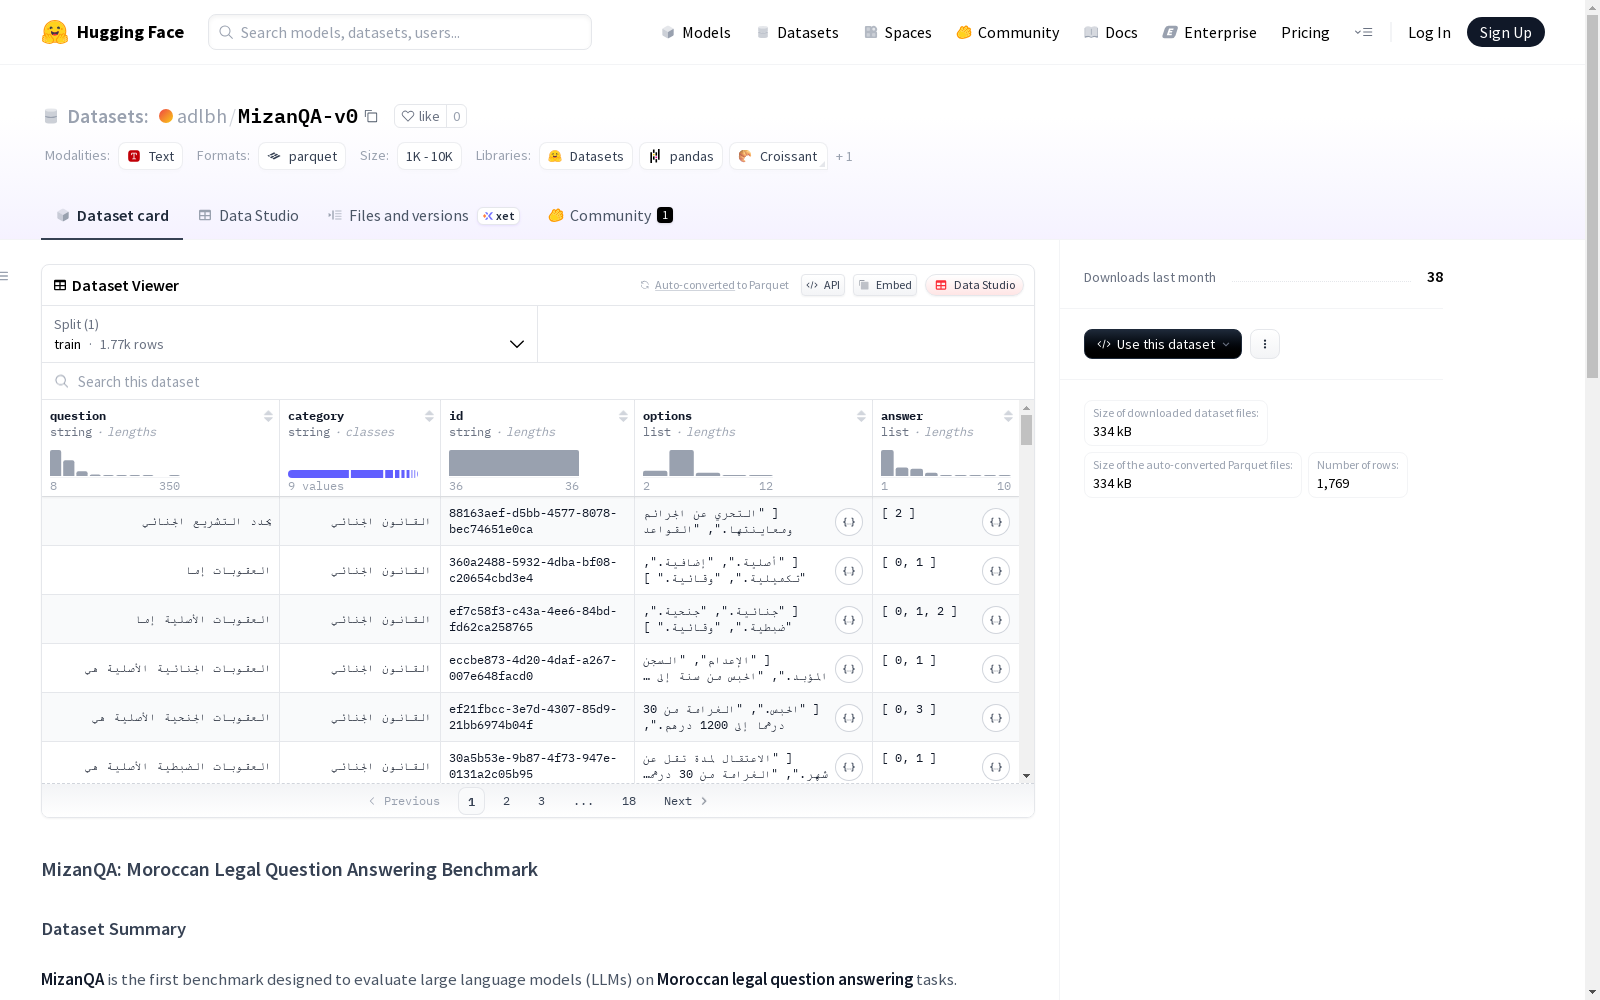Viewport: 1600px width, 1000px height.
Task: Open the adlbh author profile link
Action: [202, 116]
